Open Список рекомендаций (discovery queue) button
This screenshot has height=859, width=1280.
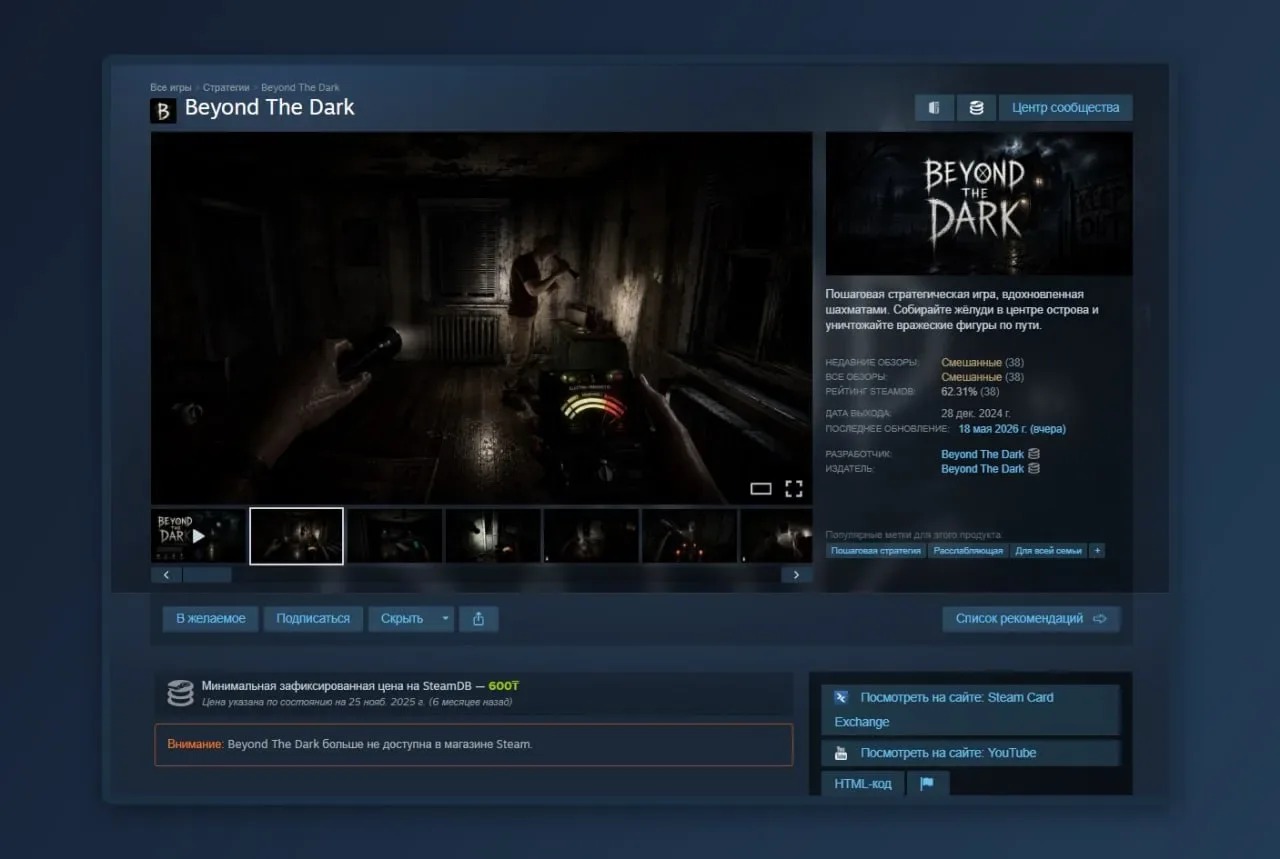[x=1031, y=619]
